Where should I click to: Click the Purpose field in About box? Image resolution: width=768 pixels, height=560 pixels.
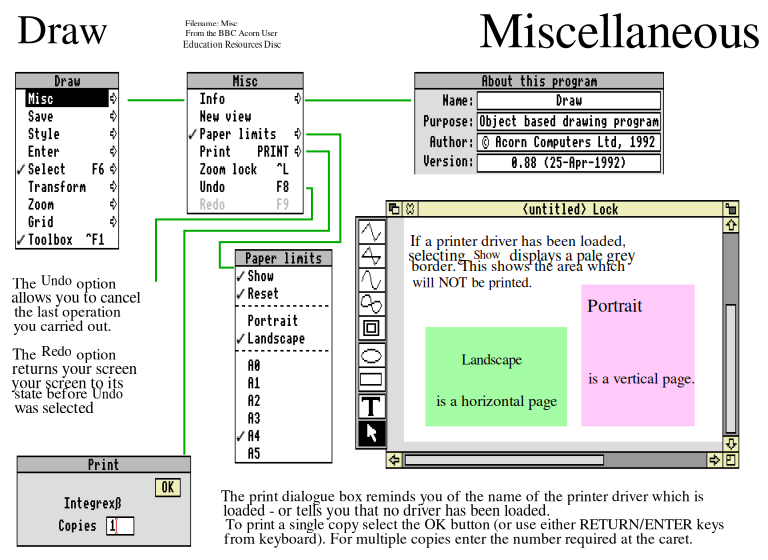569,121
